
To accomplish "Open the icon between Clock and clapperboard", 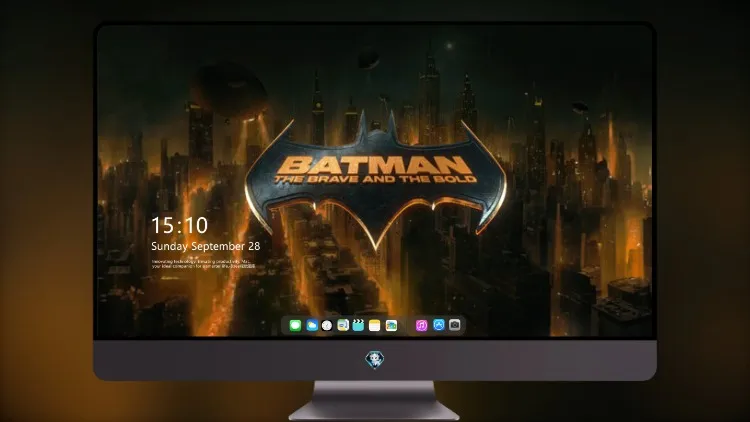I will pyautogui.click(x=343, y=325).
